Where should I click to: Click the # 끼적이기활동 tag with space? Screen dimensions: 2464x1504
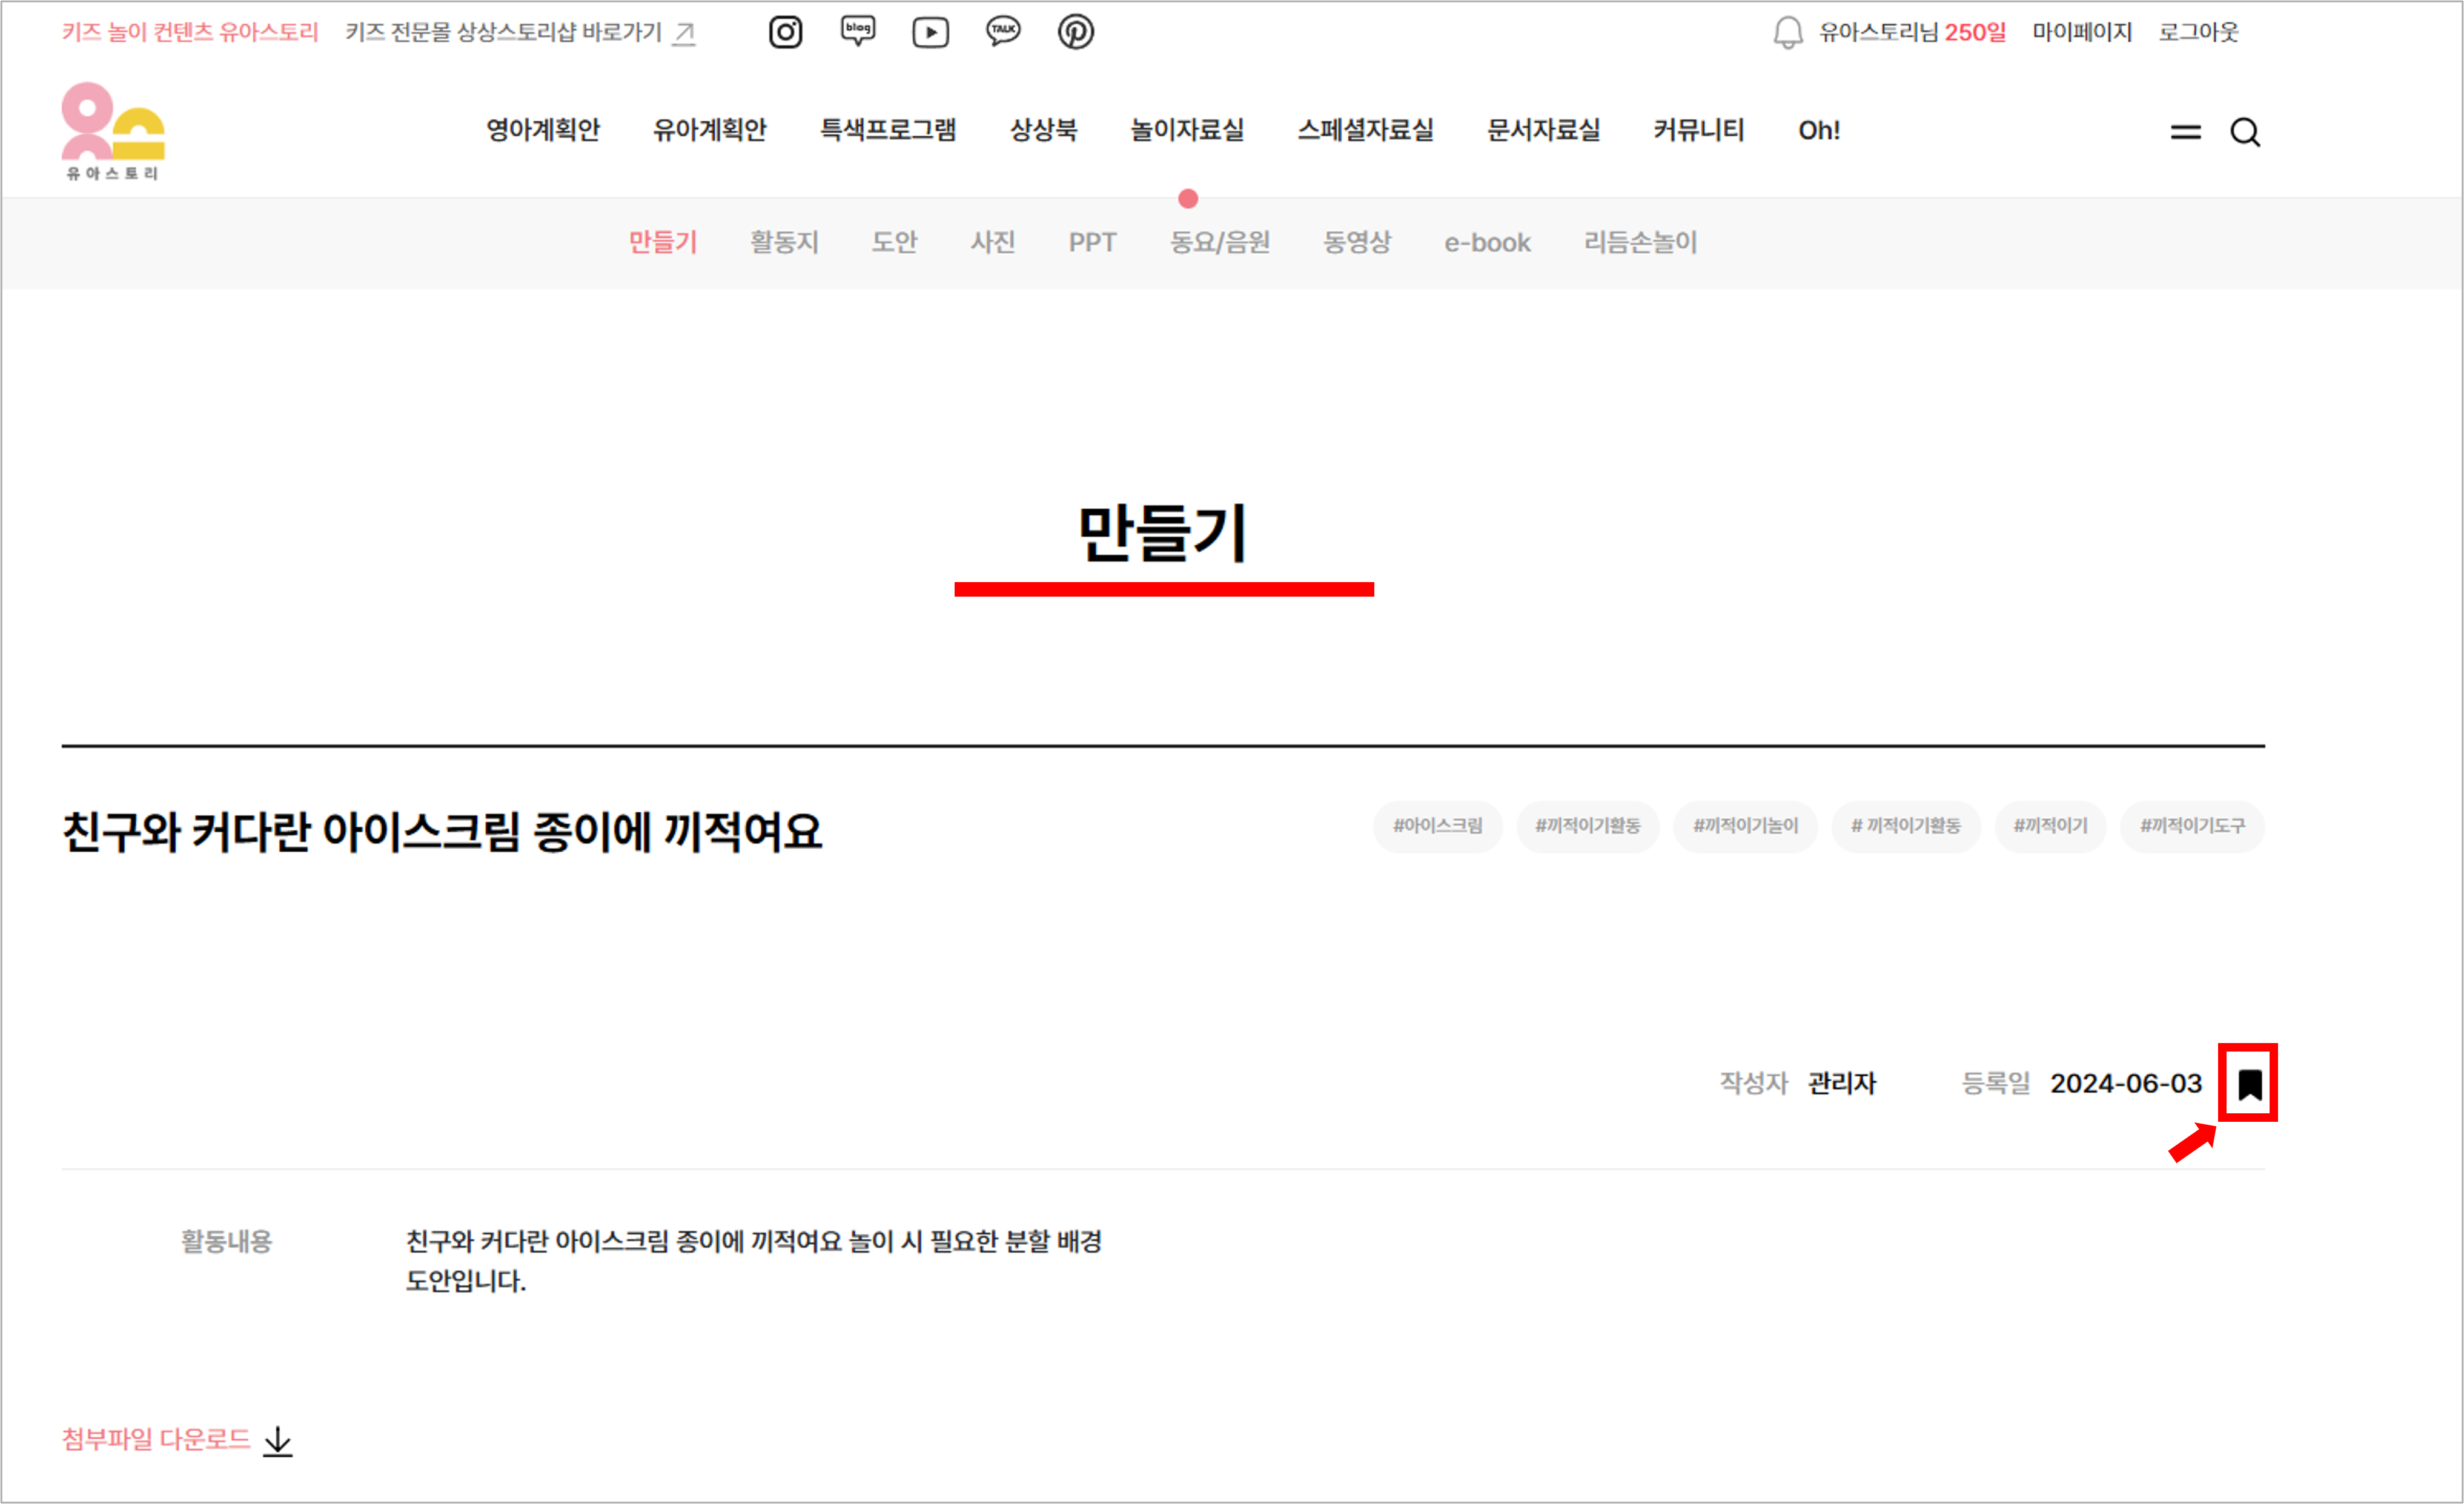click(x=1905, y=826)
